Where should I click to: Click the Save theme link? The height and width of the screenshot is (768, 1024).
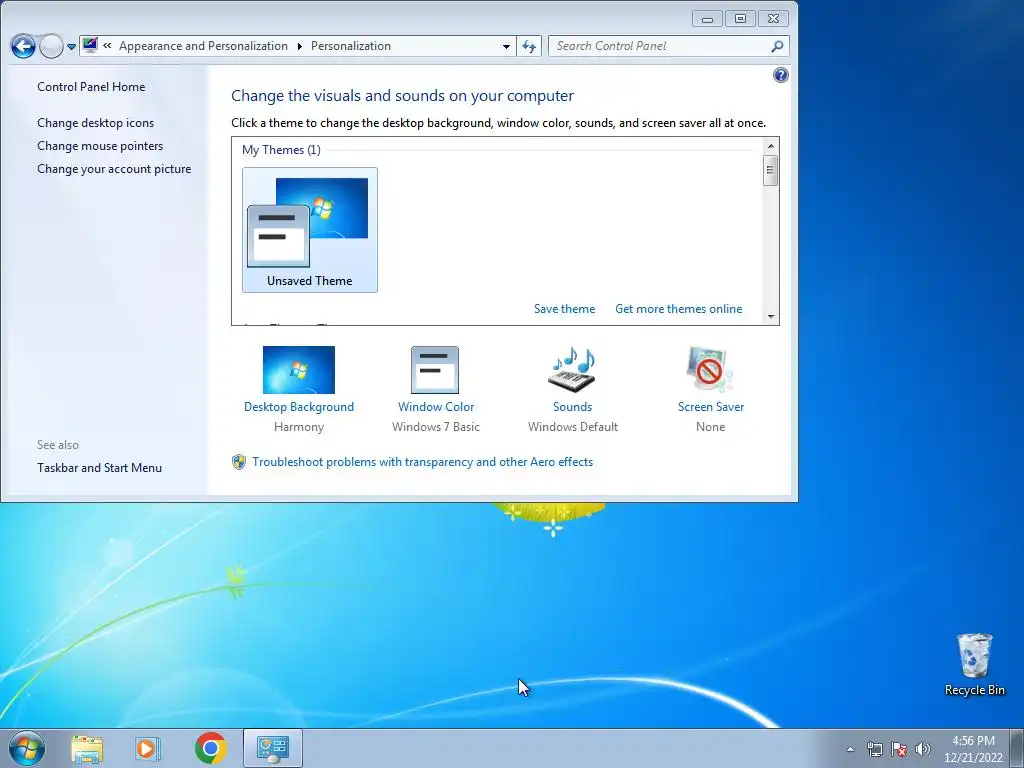click(564, 309)
